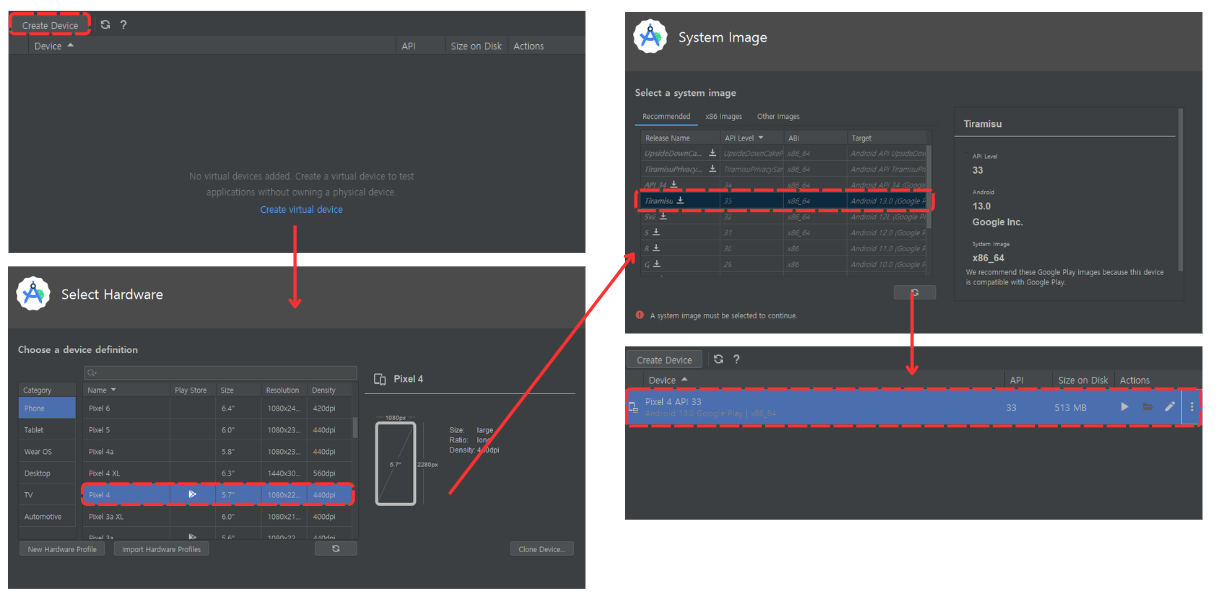Switch to the Other Images tab

(778, 116)
